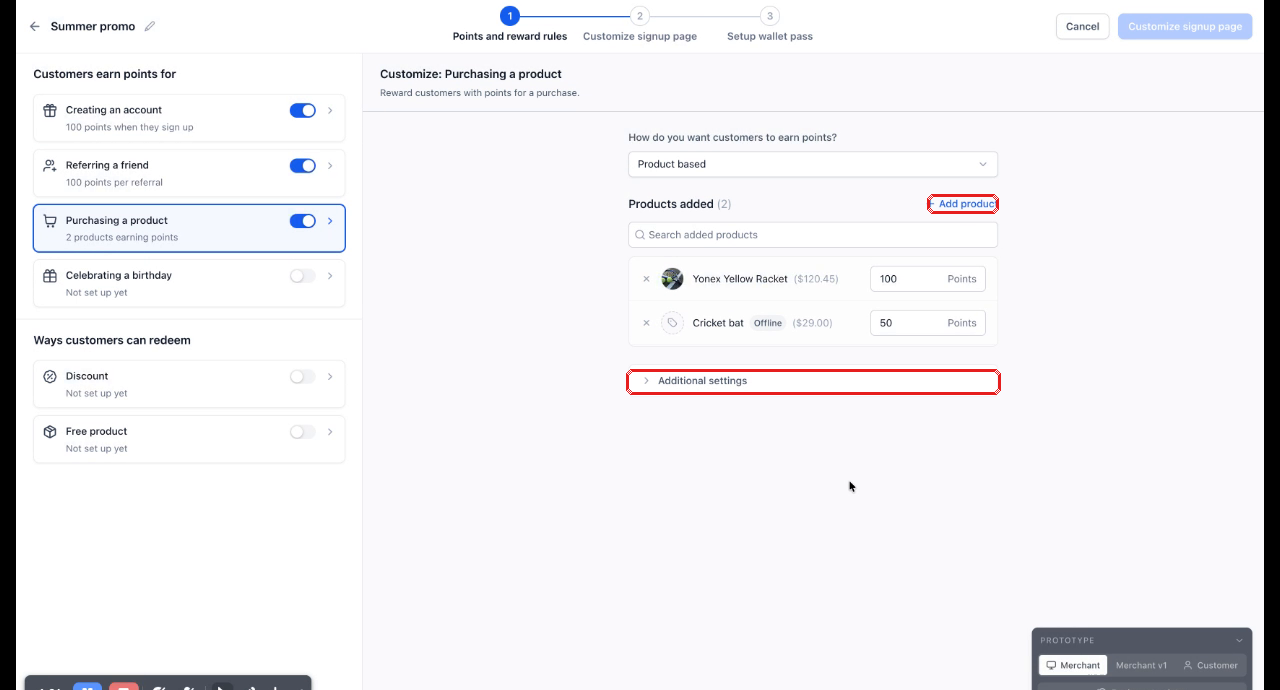Click the Yonex Yellow Racket product thumbnail
1280x690 pixels.
[x=672, y=279]
